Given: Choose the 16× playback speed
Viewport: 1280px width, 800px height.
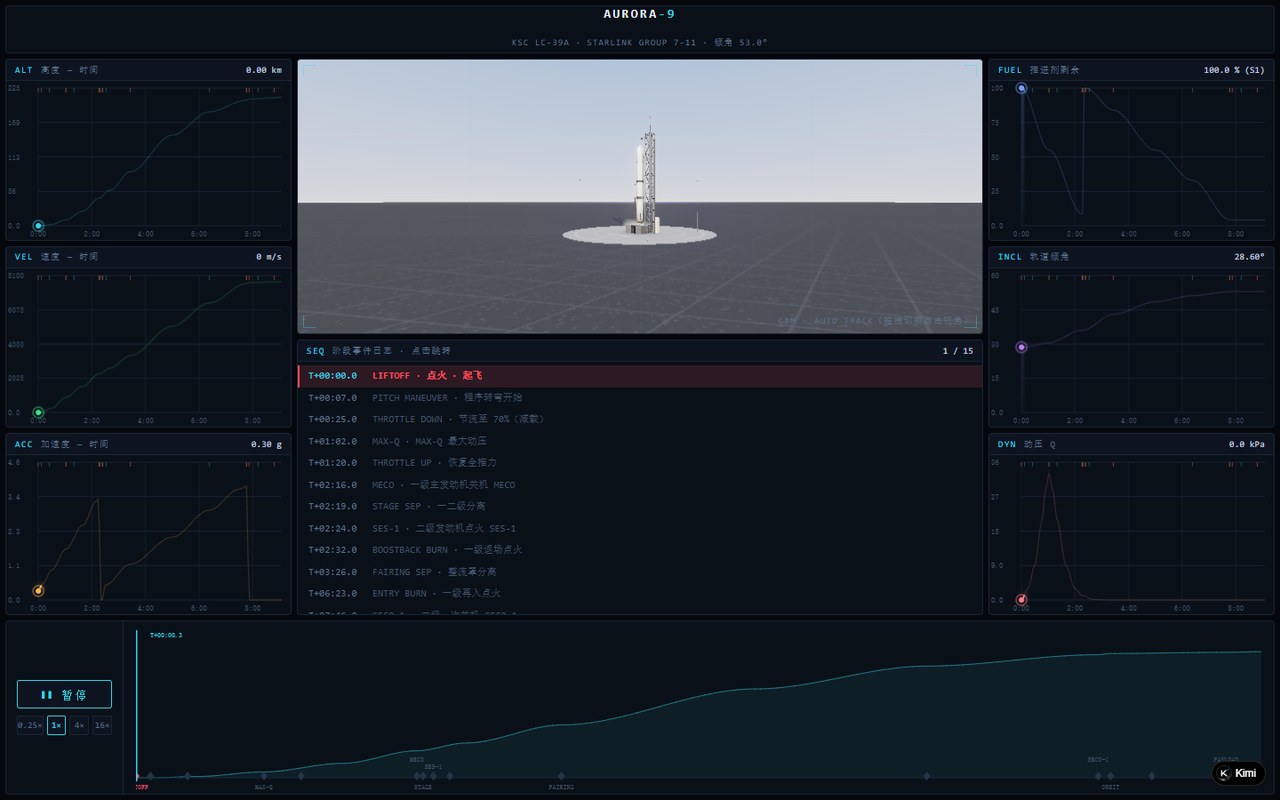Looking at the screenshot, I should point(102,725).
